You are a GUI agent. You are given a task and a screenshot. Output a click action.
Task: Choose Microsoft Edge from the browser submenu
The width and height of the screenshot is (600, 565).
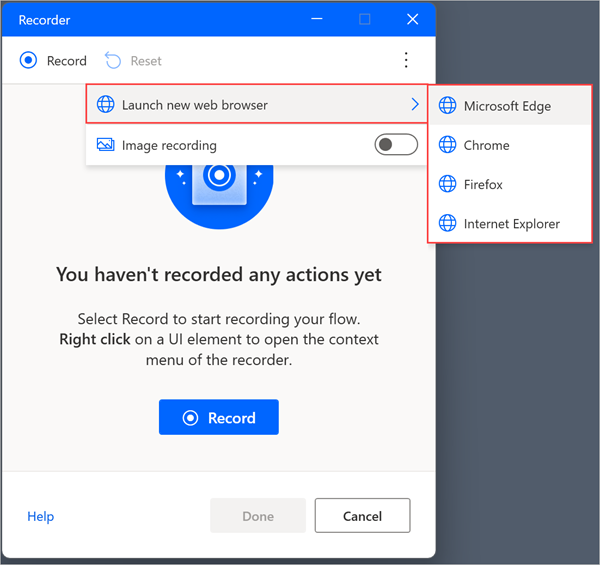510,105
